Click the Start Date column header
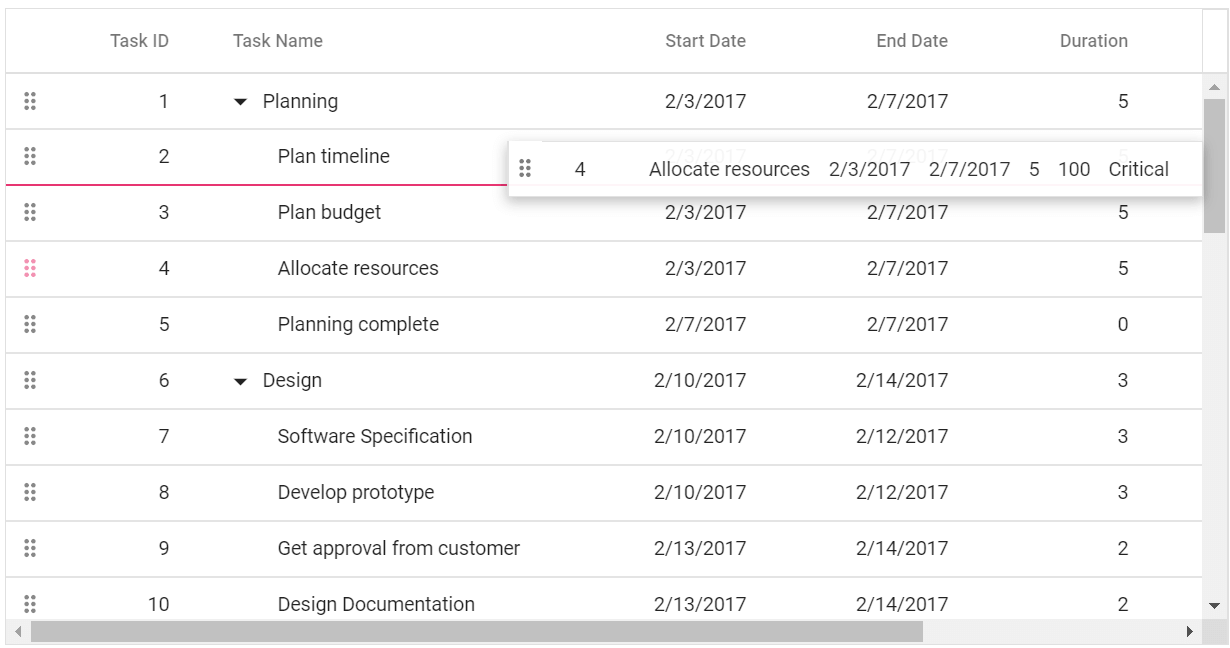Viewport: 1230px width, 648px height. tap(705, 41)
